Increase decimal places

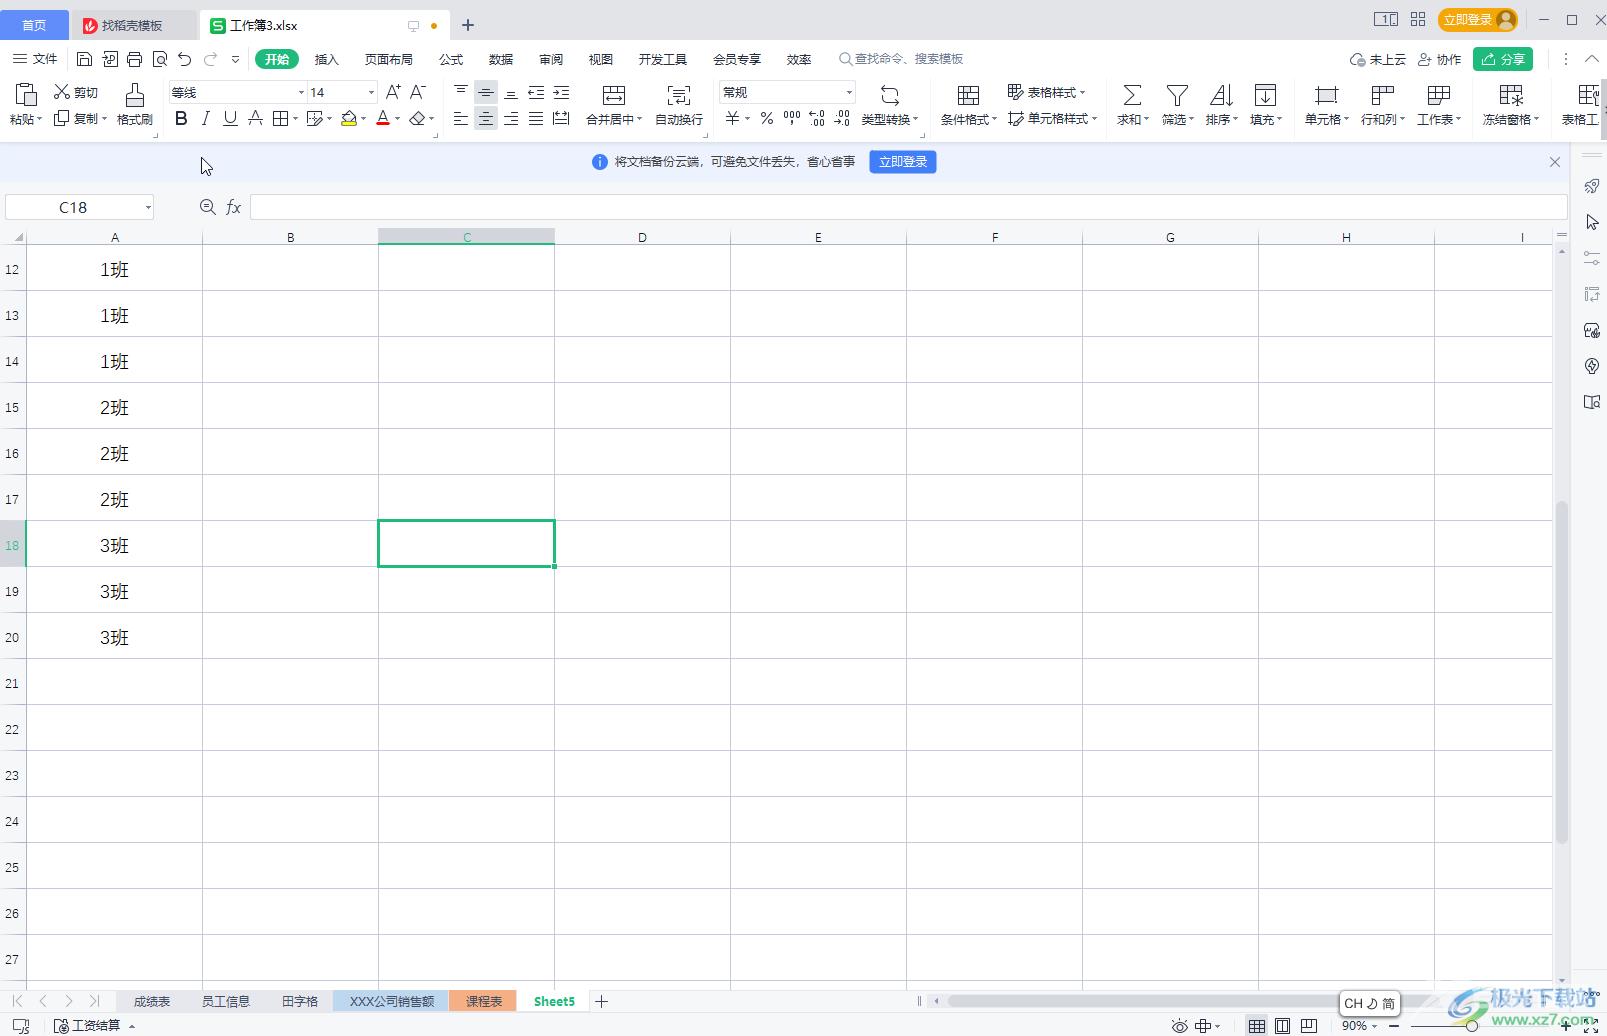817,119
